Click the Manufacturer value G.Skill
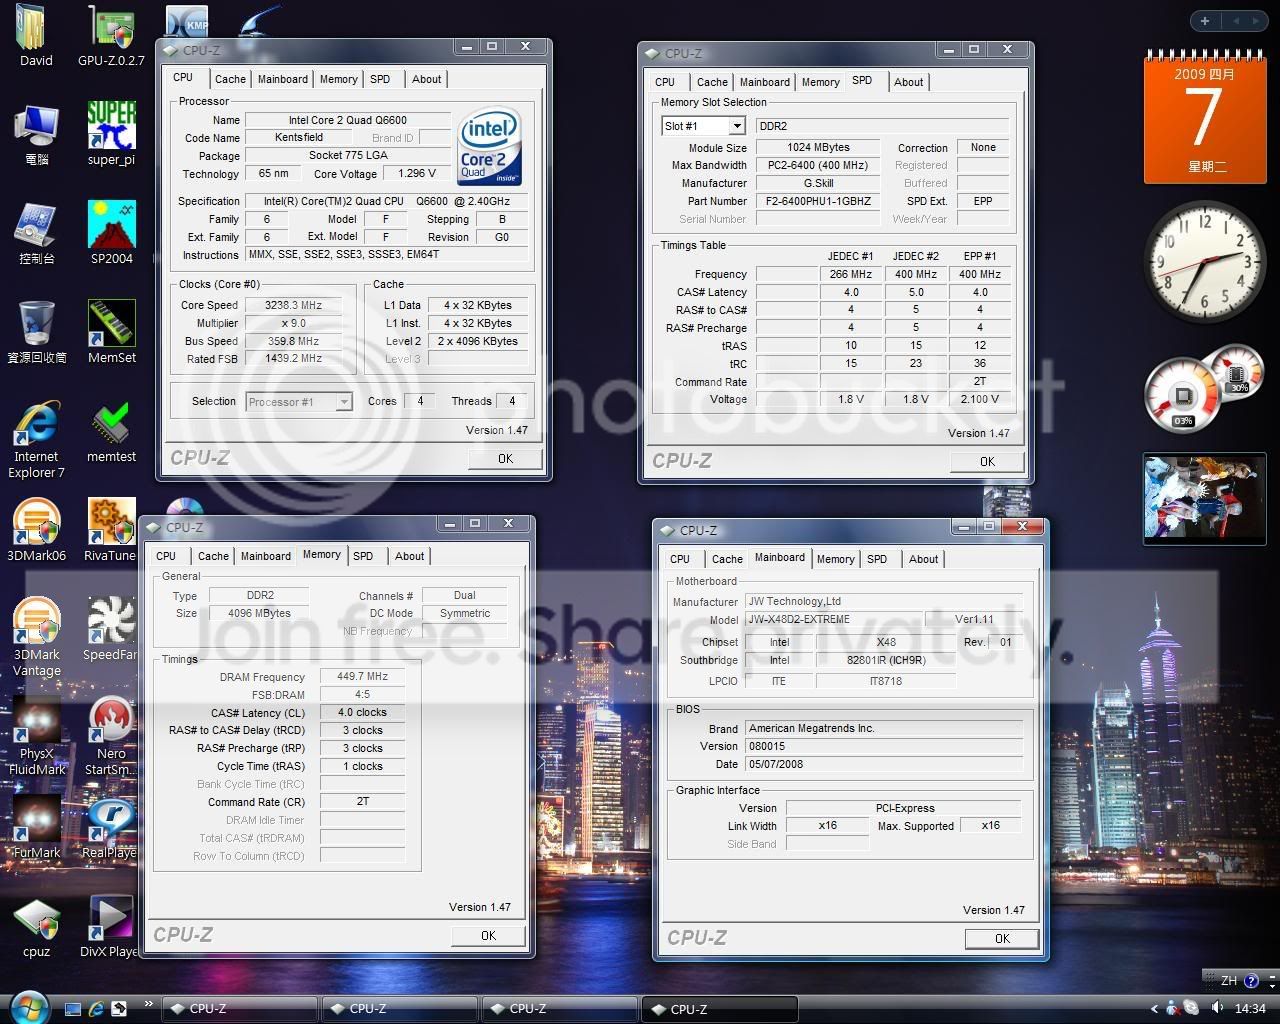This screenshot has width=1280, height=1024. (x=818, y=183)
